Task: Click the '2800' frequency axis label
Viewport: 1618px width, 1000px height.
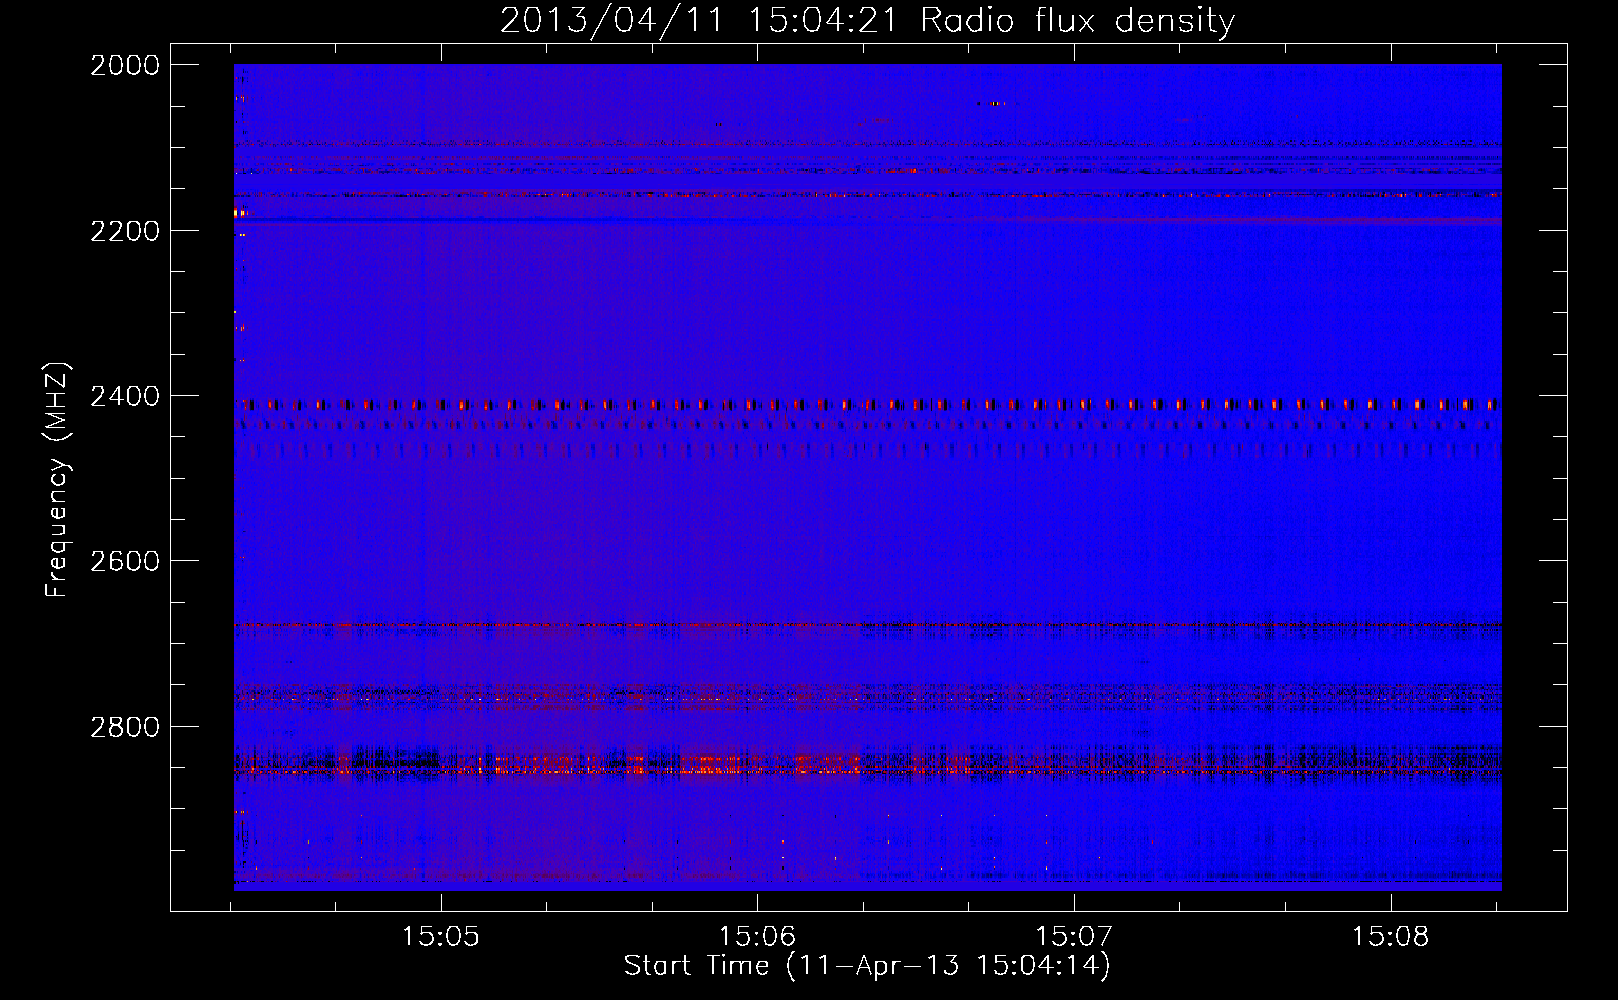Action: coord(125,727)
